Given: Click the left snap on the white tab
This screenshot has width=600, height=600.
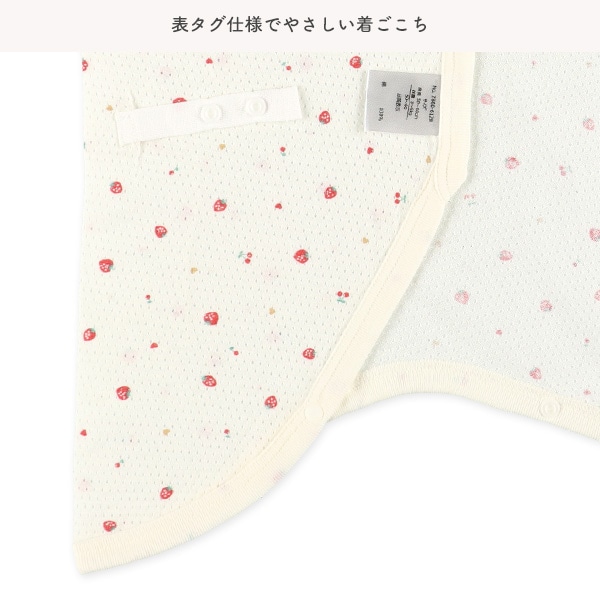Looking at the screenshot, I should tap(211, 112).
